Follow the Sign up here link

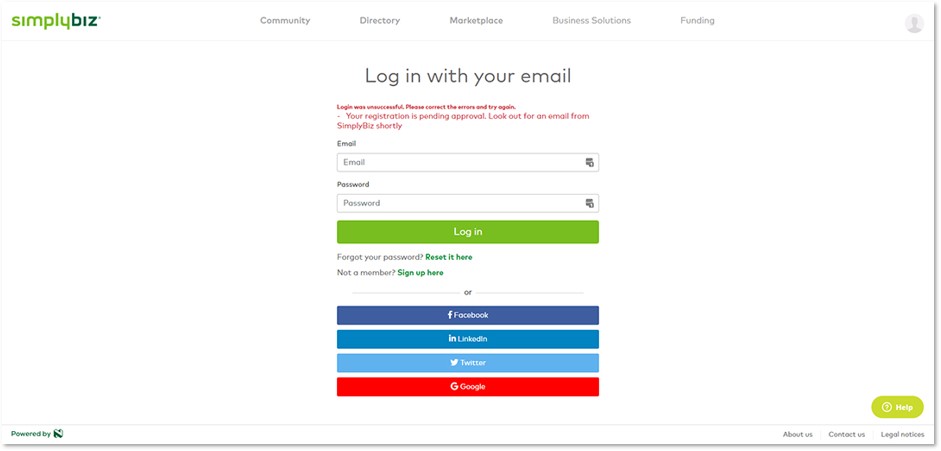click(420, 273)
